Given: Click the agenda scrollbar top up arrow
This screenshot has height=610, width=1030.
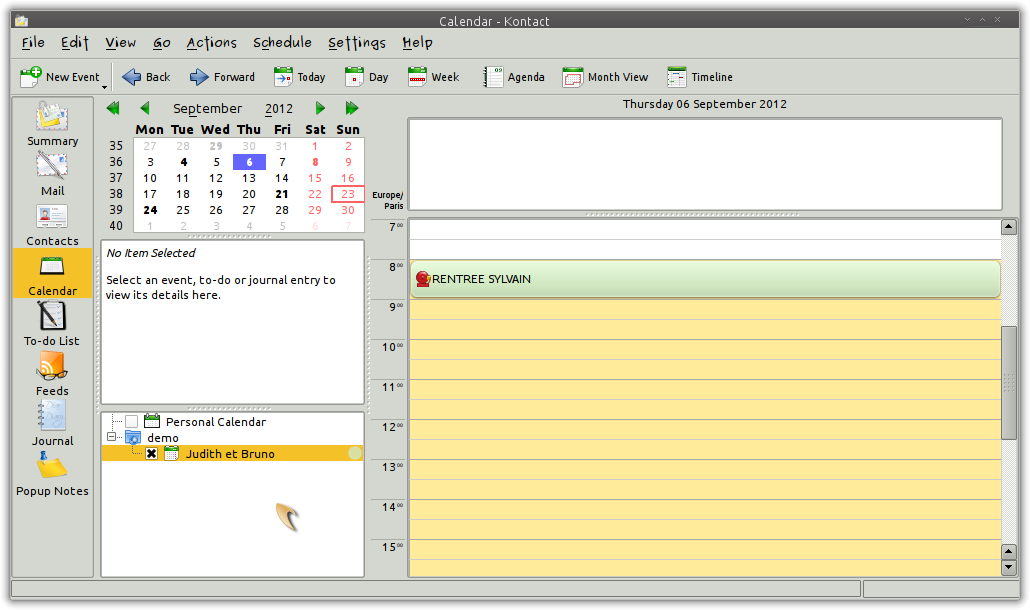Looking at the screenshot, I should [x=1009, y=227].
